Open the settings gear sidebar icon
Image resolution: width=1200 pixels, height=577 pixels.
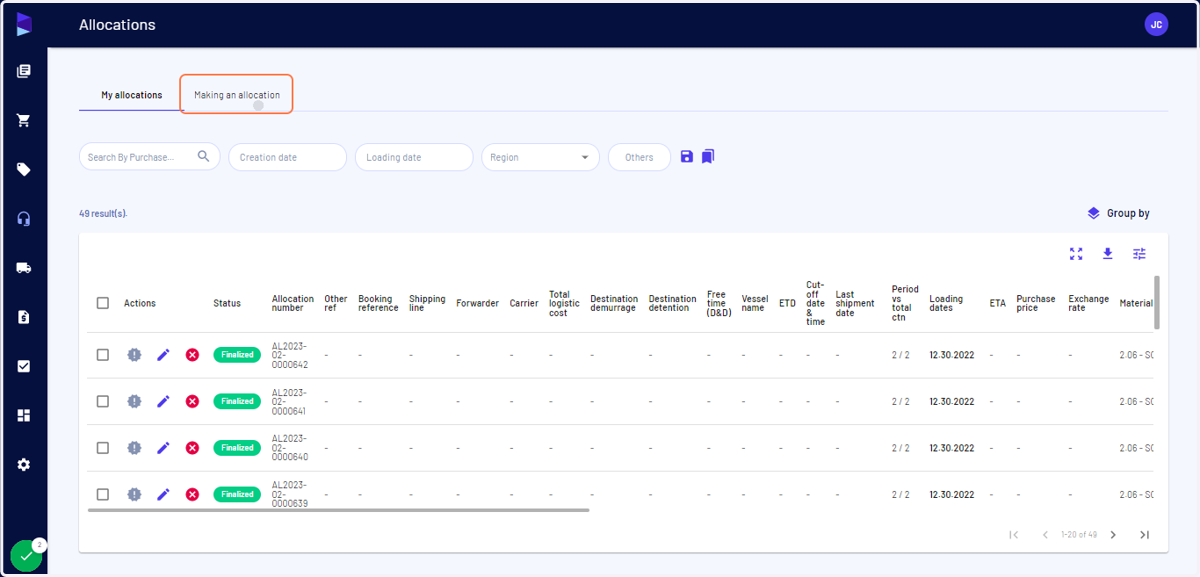[x=24, y=465]
